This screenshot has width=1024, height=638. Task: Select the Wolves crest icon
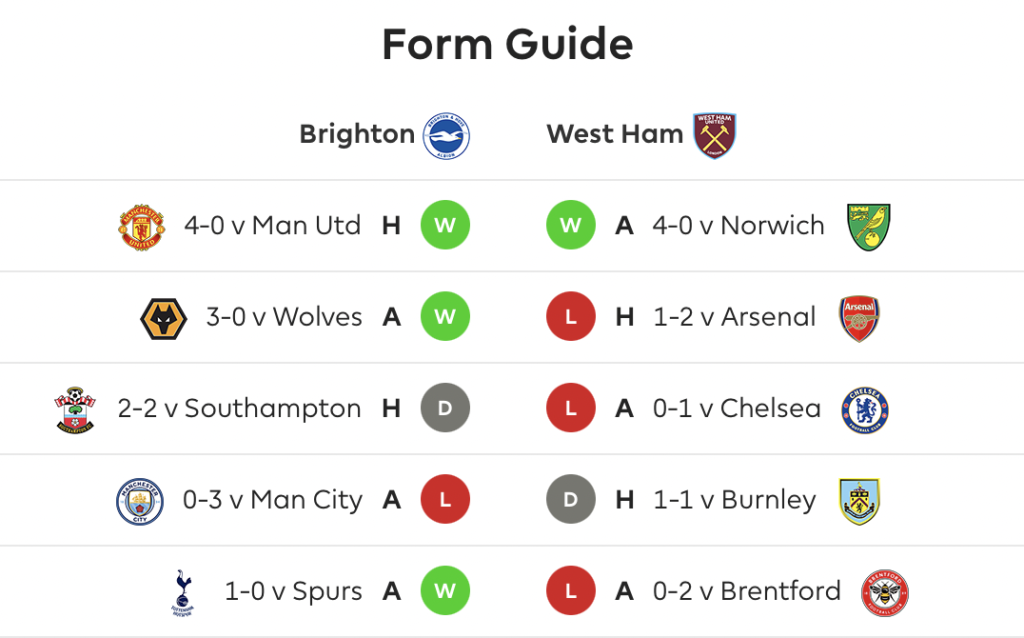click(163, 319)
